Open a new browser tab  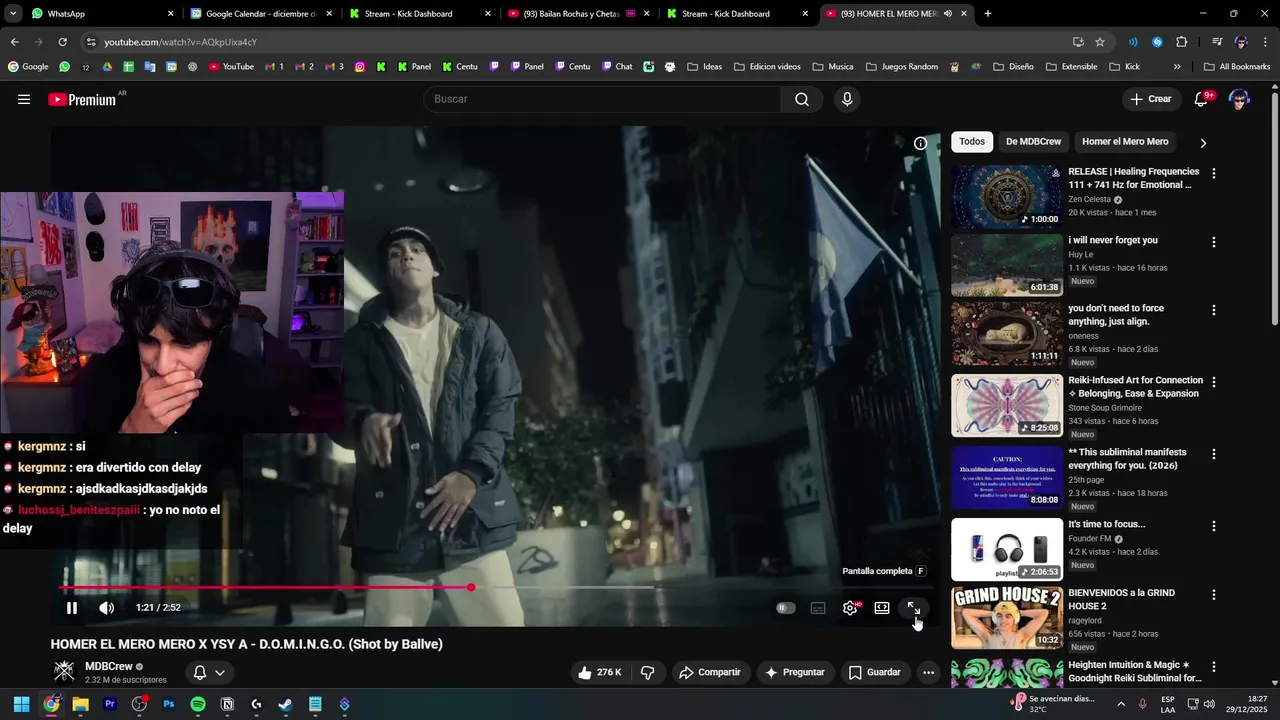(988, 14)
